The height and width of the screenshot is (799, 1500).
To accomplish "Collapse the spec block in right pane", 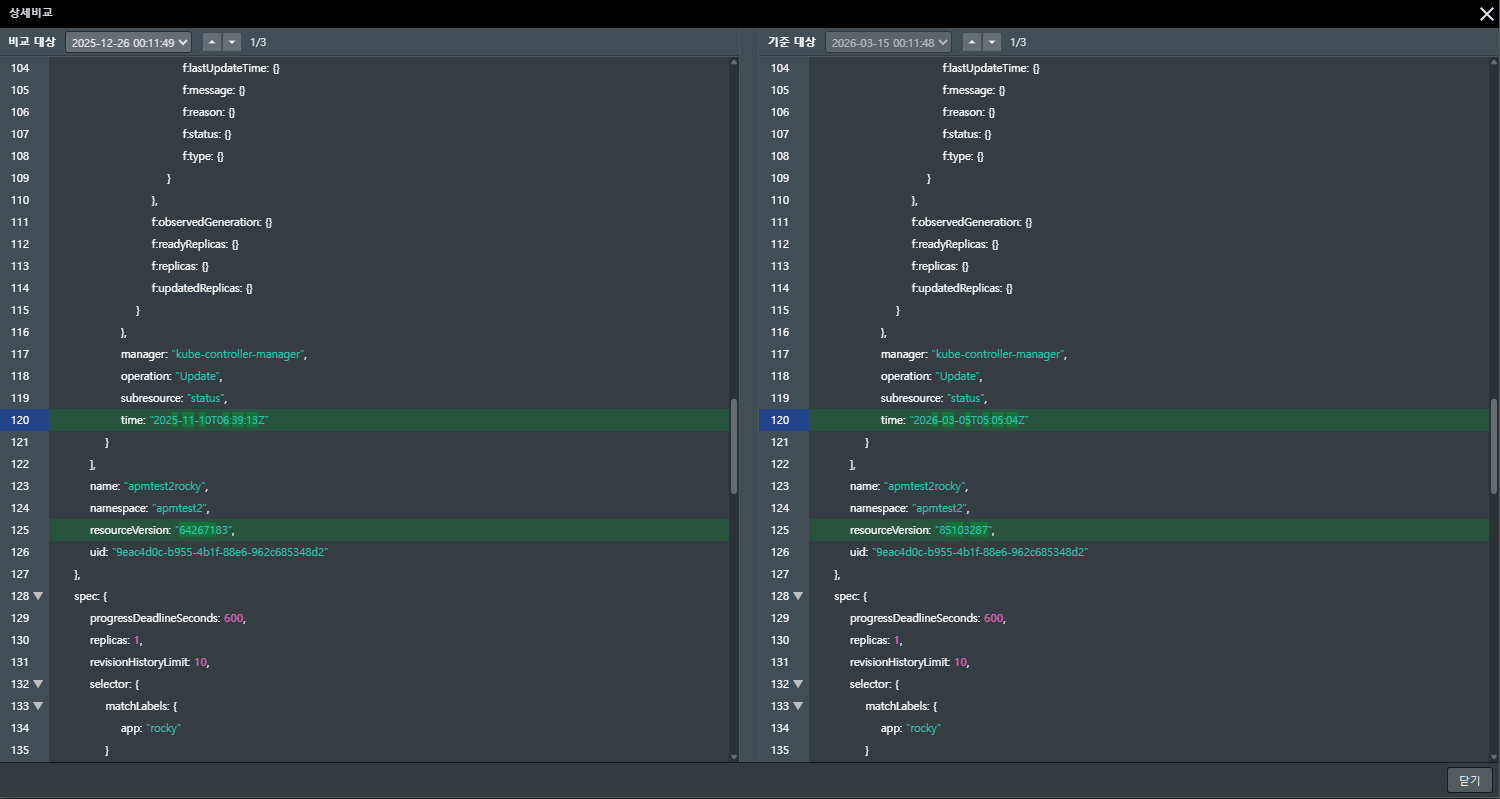I will 798,596.
